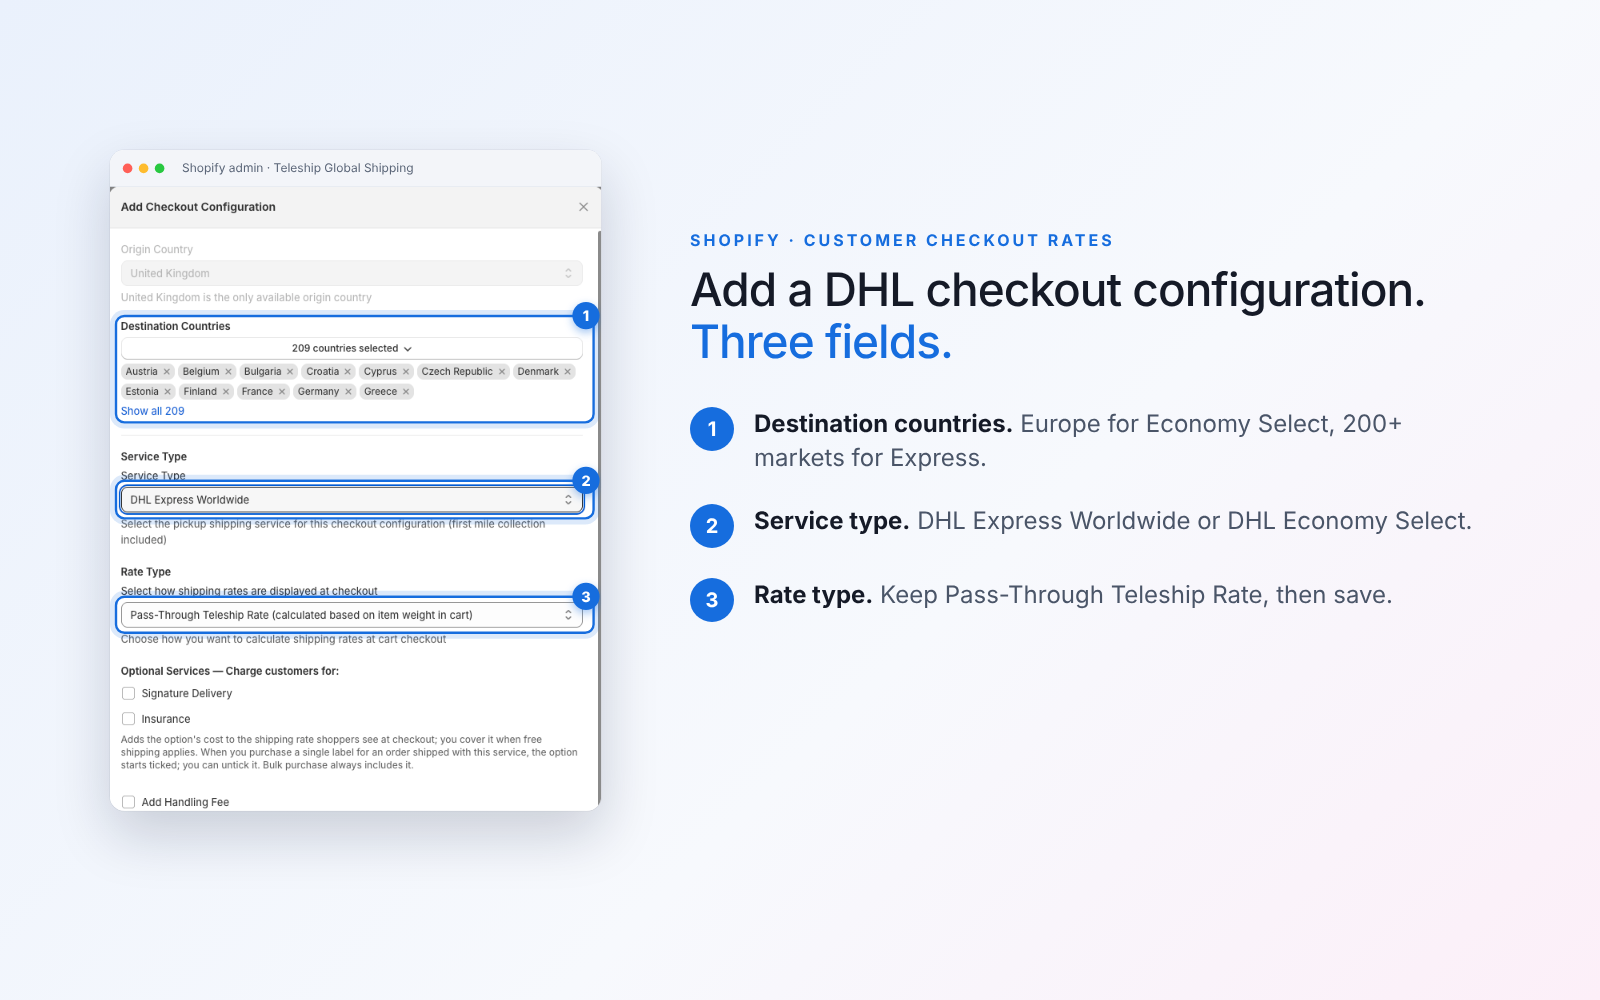Open the United Kingdom origin country dropdown
The height and width of the screenshot is (1000, 1600).
coord(352,273)
